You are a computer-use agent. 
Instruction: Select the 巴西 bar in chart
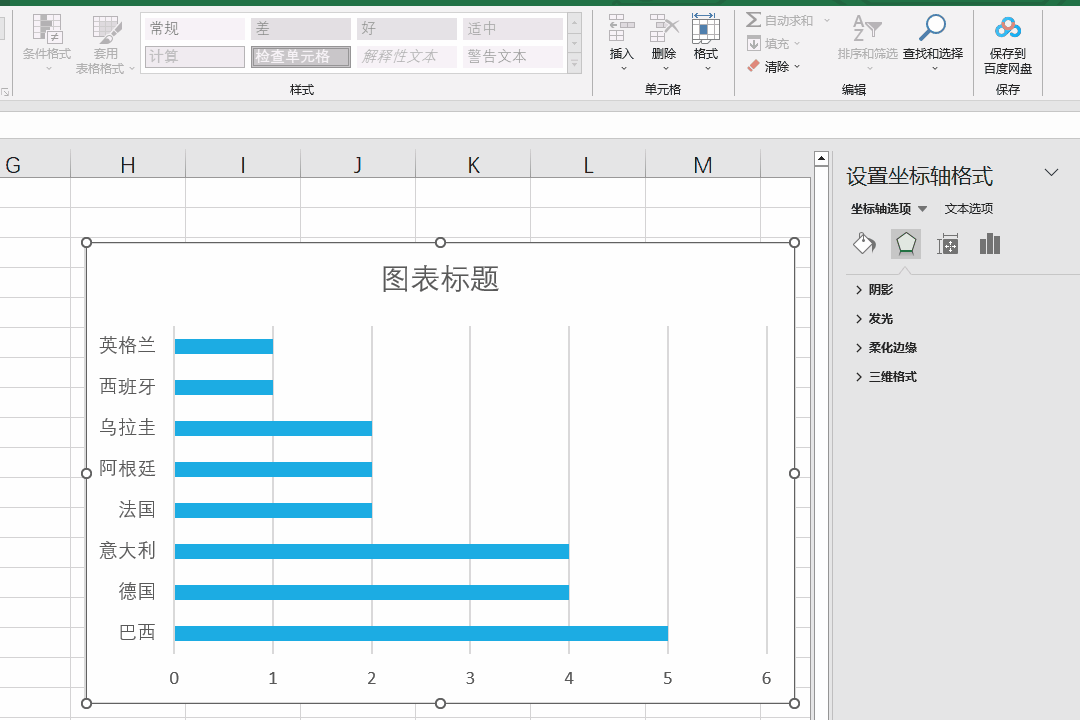(421, 633)
